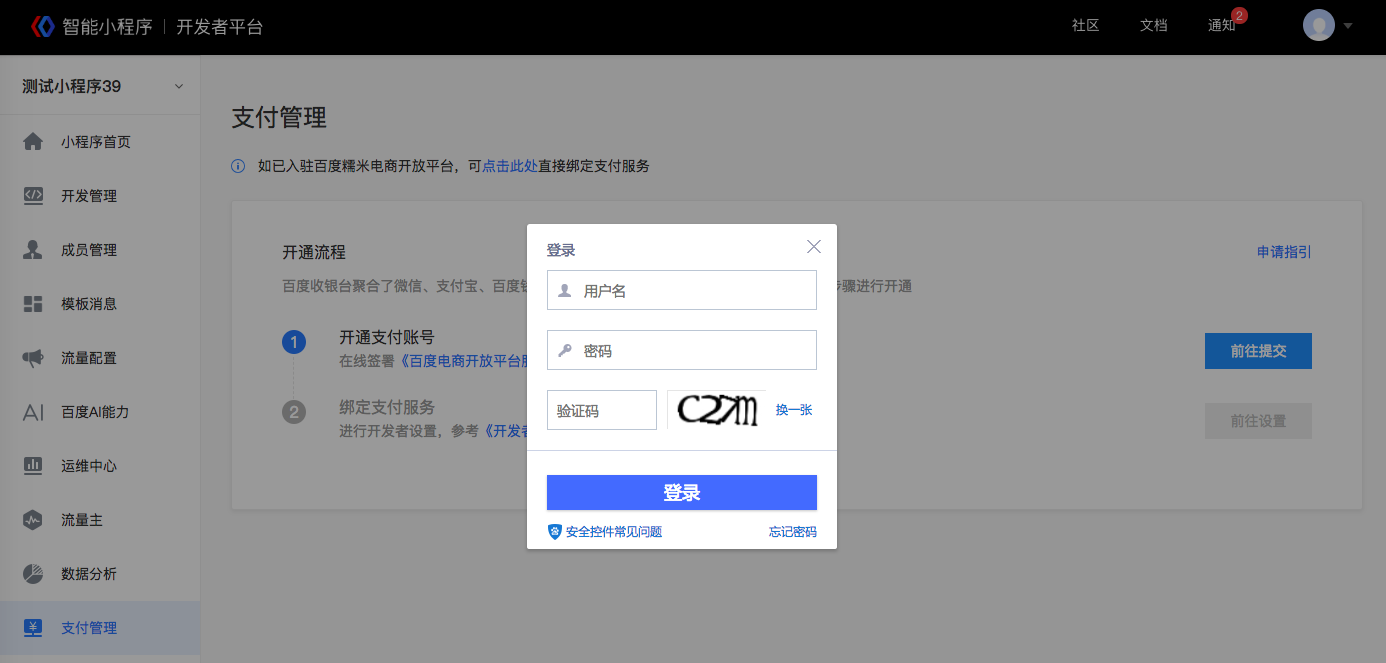Click inside the 用户名 input field
Screen dimensions: 1386x663
pos(681,290)
